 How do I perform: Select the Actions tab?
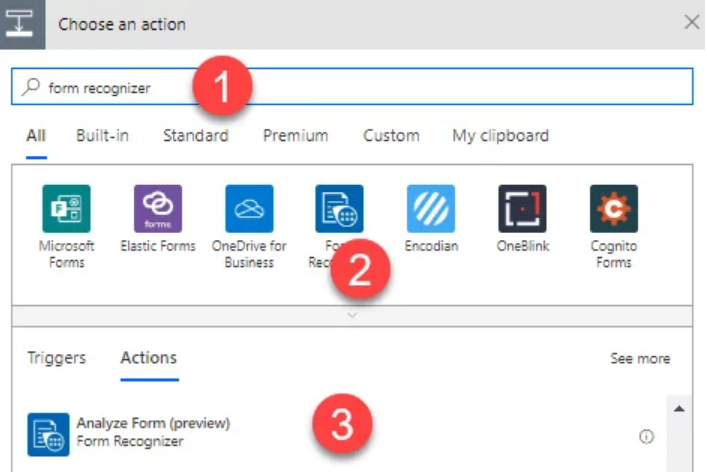click(x=149, y=358)
